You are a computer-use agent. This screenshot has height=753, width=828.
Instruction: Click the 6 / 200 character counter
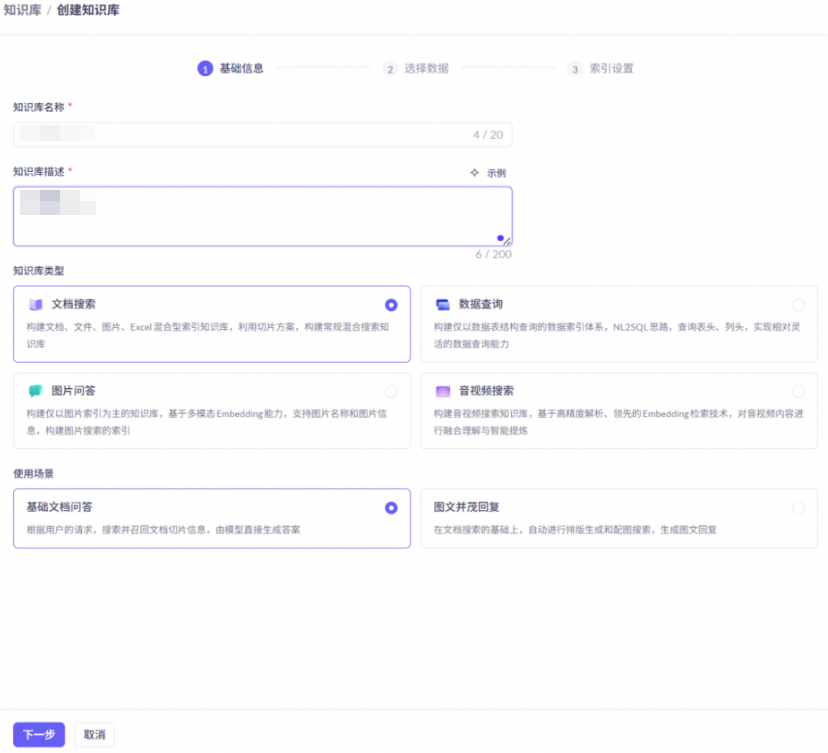coord(493,255)
